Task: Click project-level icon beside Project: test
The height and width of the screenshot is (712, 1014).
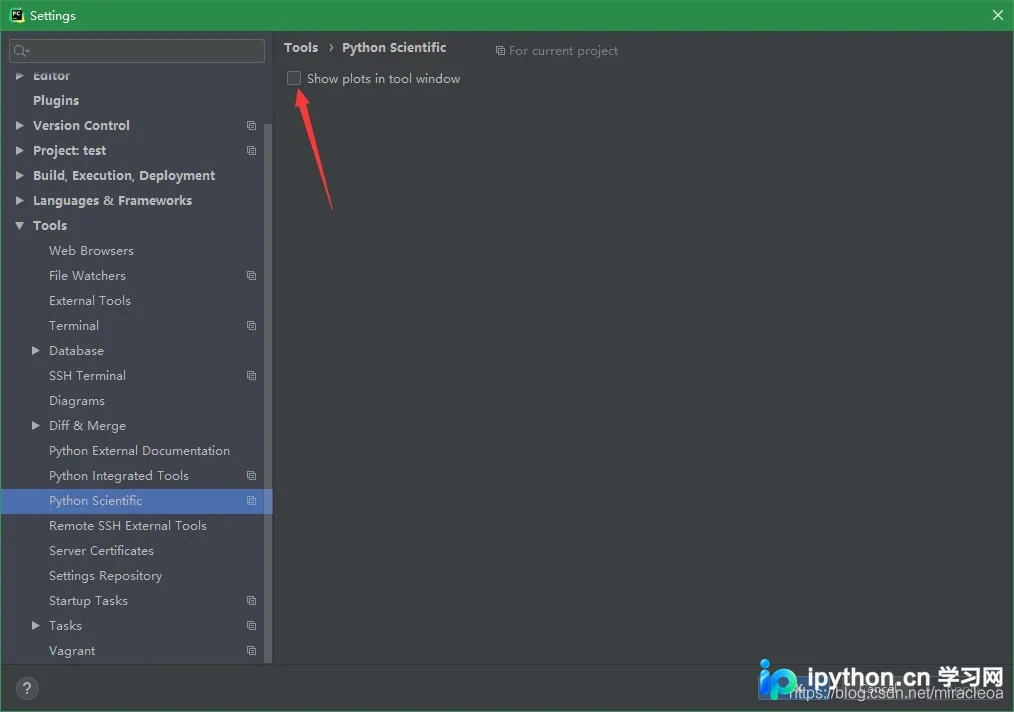Action: click(x=252, y=151)
